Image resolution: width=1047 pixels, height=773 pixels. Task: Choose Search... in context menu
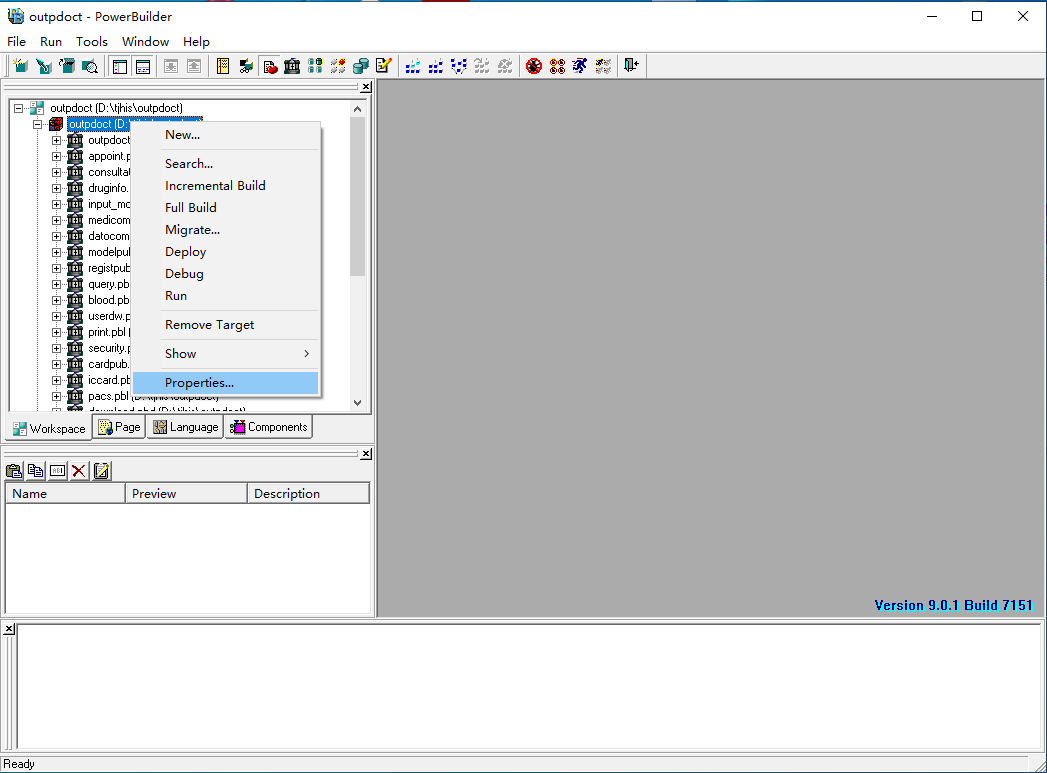(226, 164)
